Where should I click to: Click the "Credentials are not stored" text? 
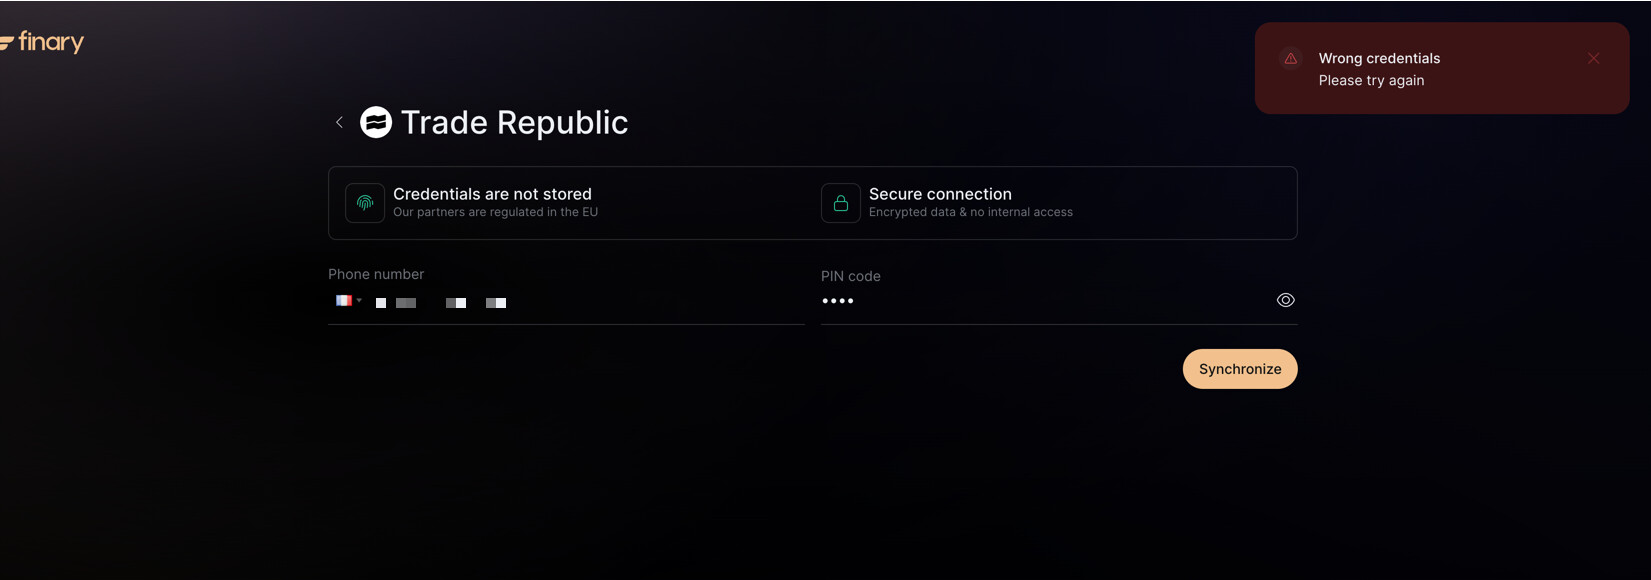(492, 194)
